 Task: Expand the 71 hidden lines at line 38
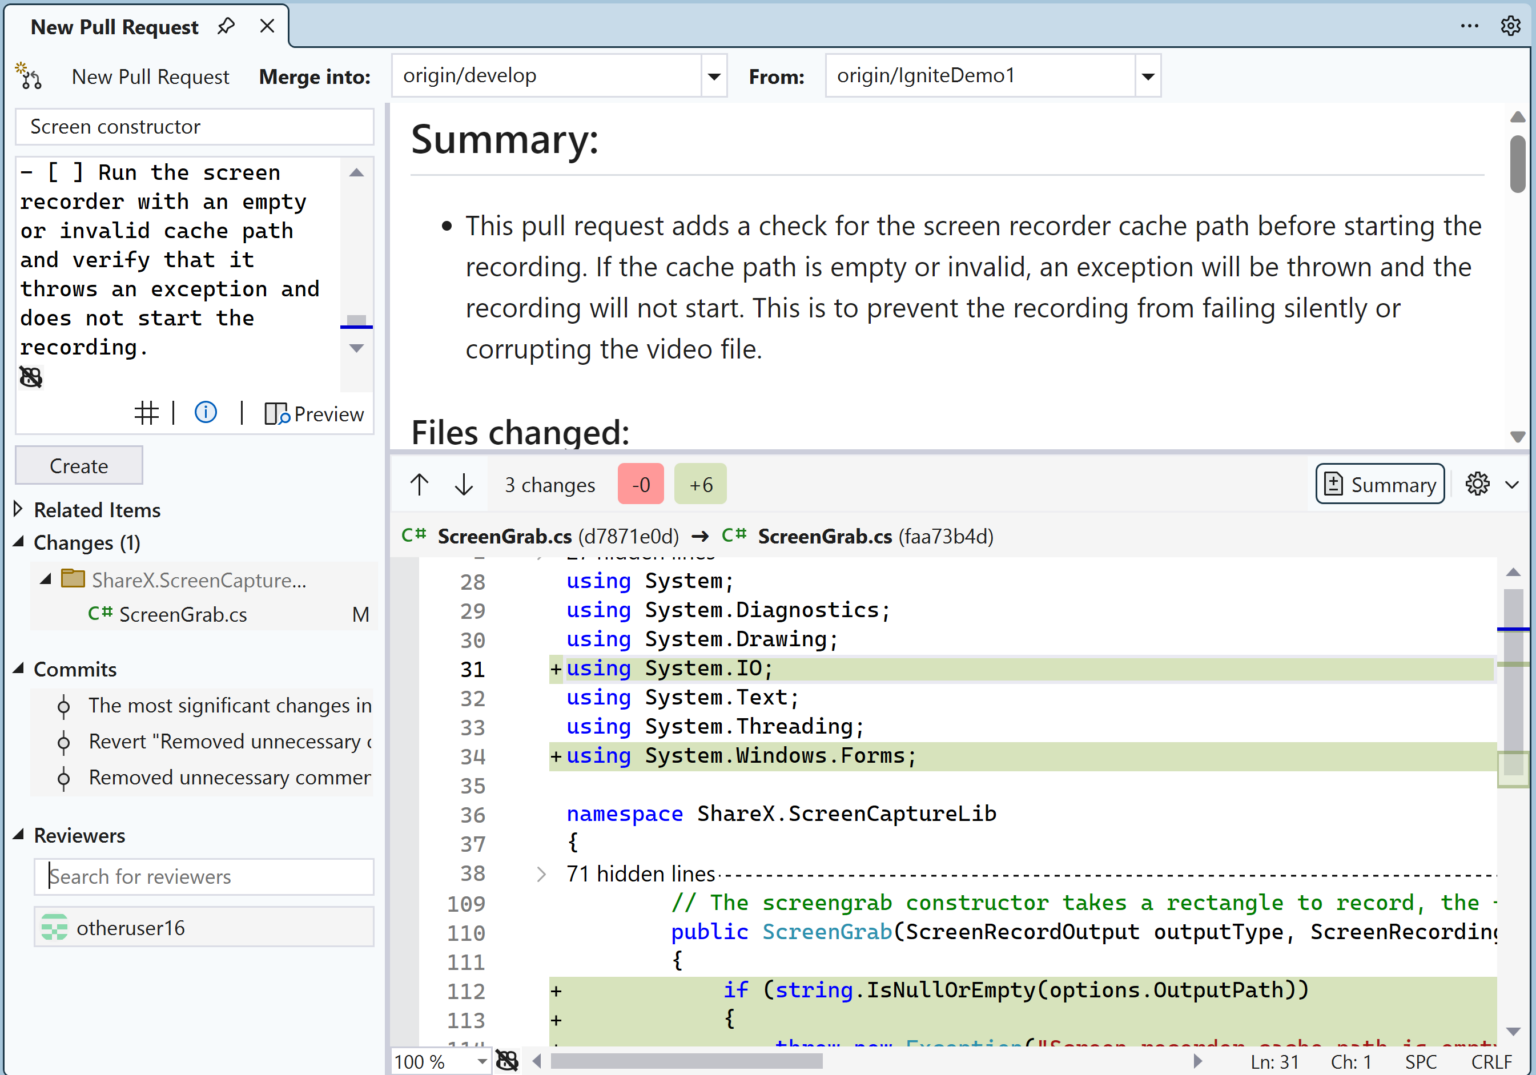pyautogui.click(x=541, y=874)
